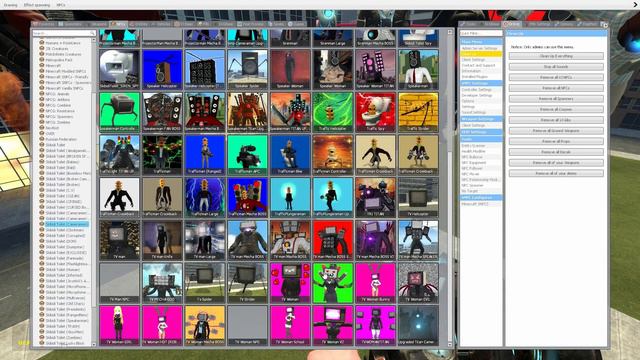Image resolution: width=640 pixels, height=360 pixels.
Task: Click the Remove all Props button
Action: pos(556,141)
